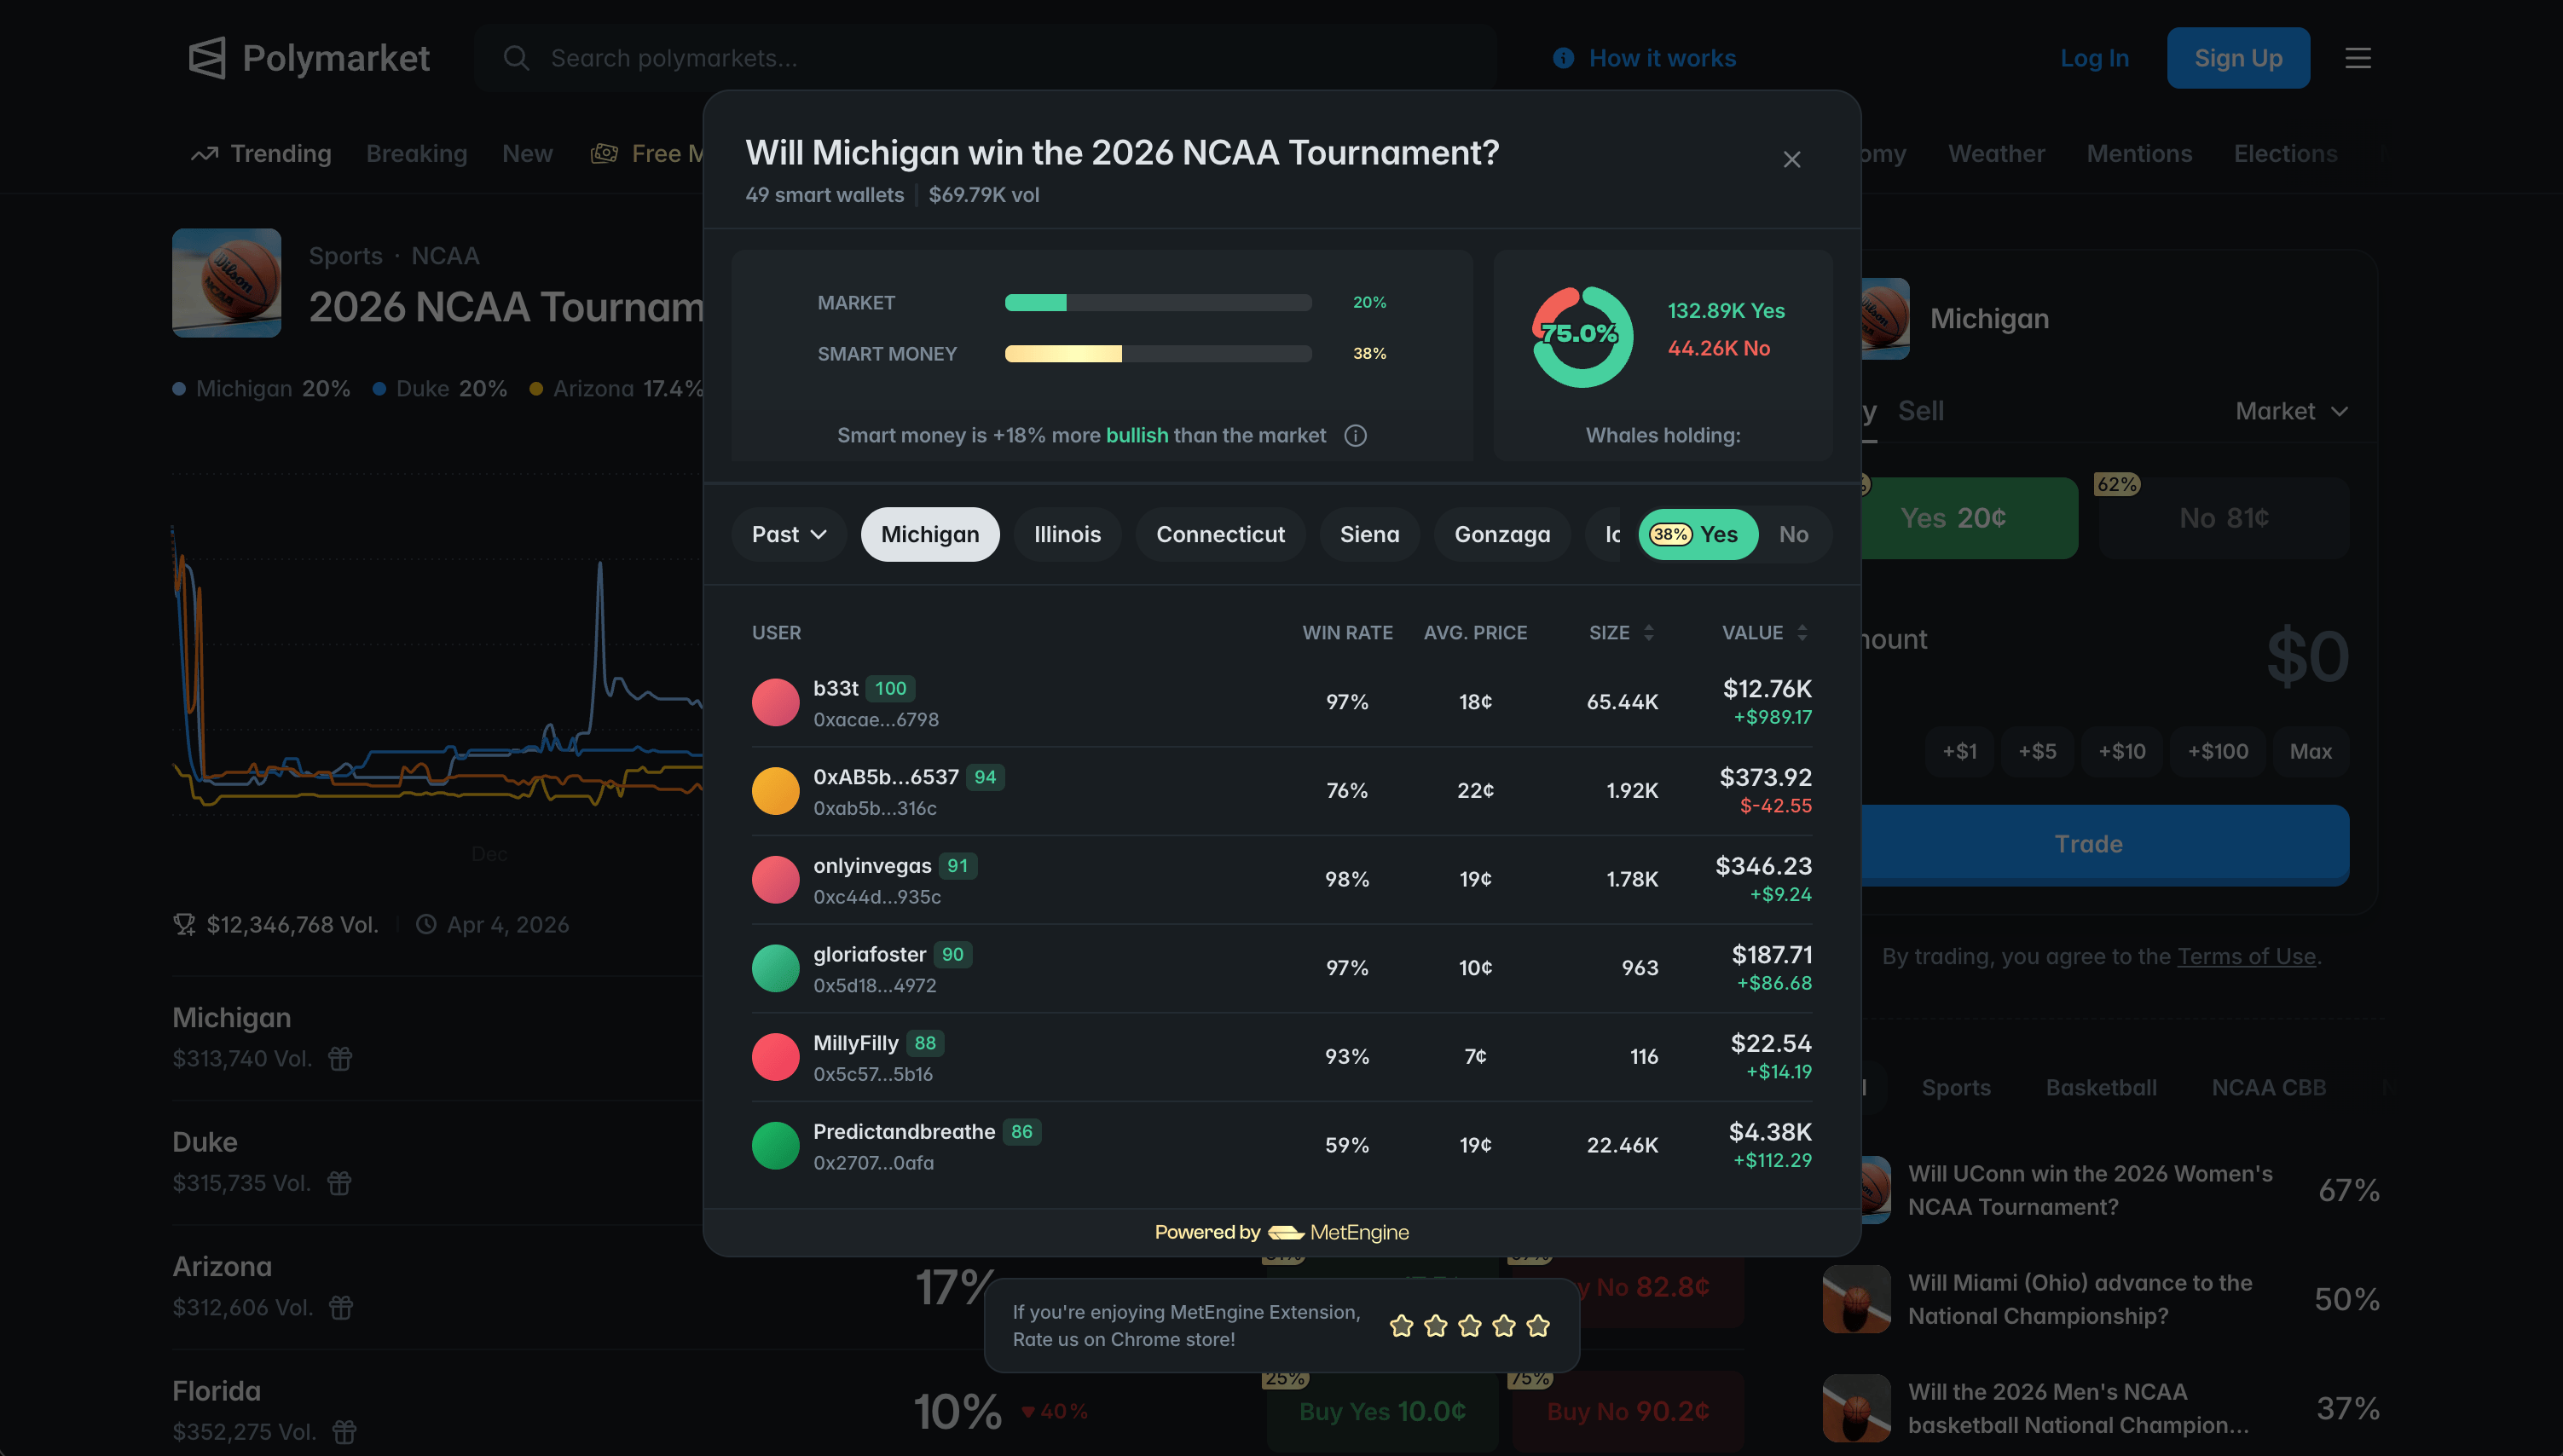2563x1456 pixels.
Task: Close the Michigan smart money modal
Action: pyautogui.click(x=1792, y=160)
